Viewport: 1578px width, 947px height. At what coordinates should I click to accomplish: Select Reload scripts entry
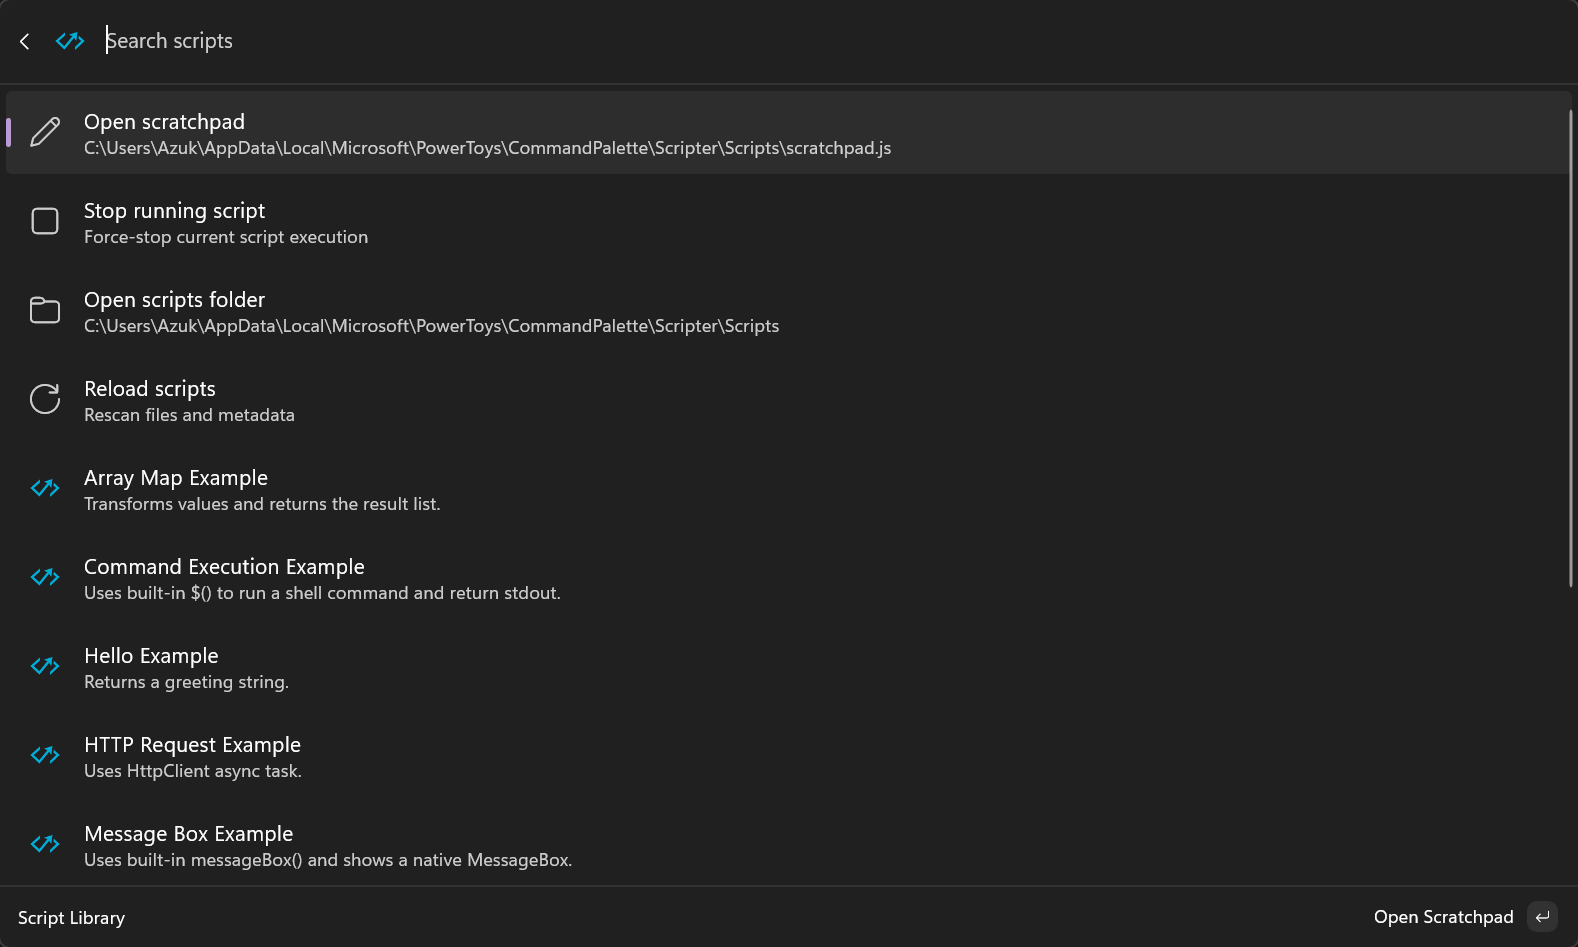(x=788, y=400)
